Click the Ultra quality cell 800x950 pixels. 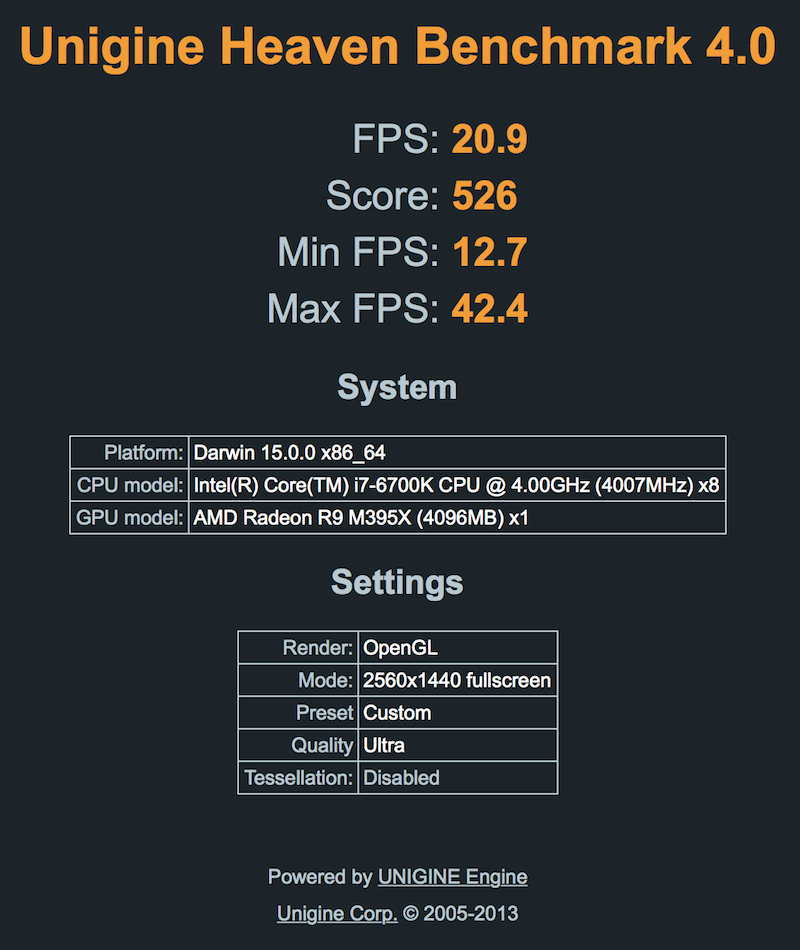458,745
